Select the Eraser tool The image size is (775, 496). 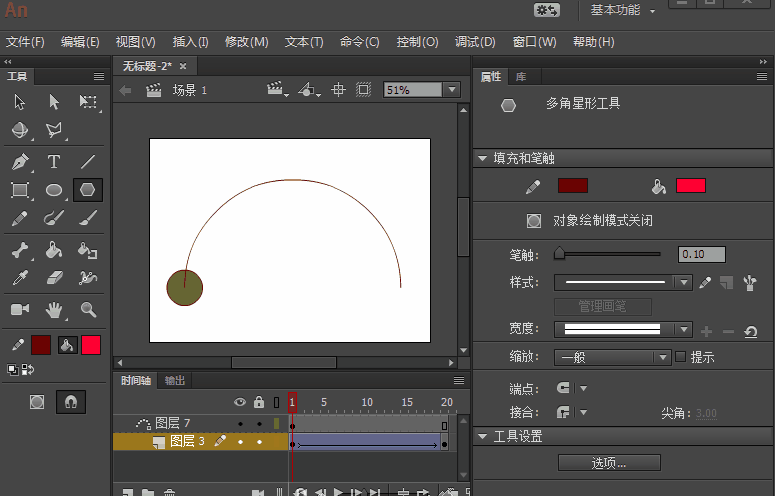point(54,278)
